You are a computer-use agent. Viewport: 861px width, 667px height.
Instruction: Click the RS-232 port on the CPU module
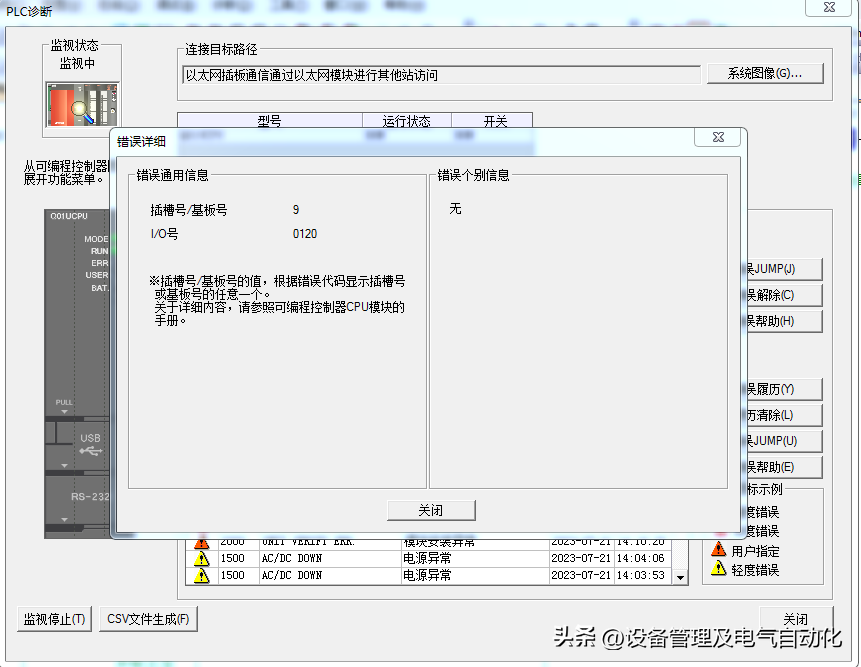(88, 496)
